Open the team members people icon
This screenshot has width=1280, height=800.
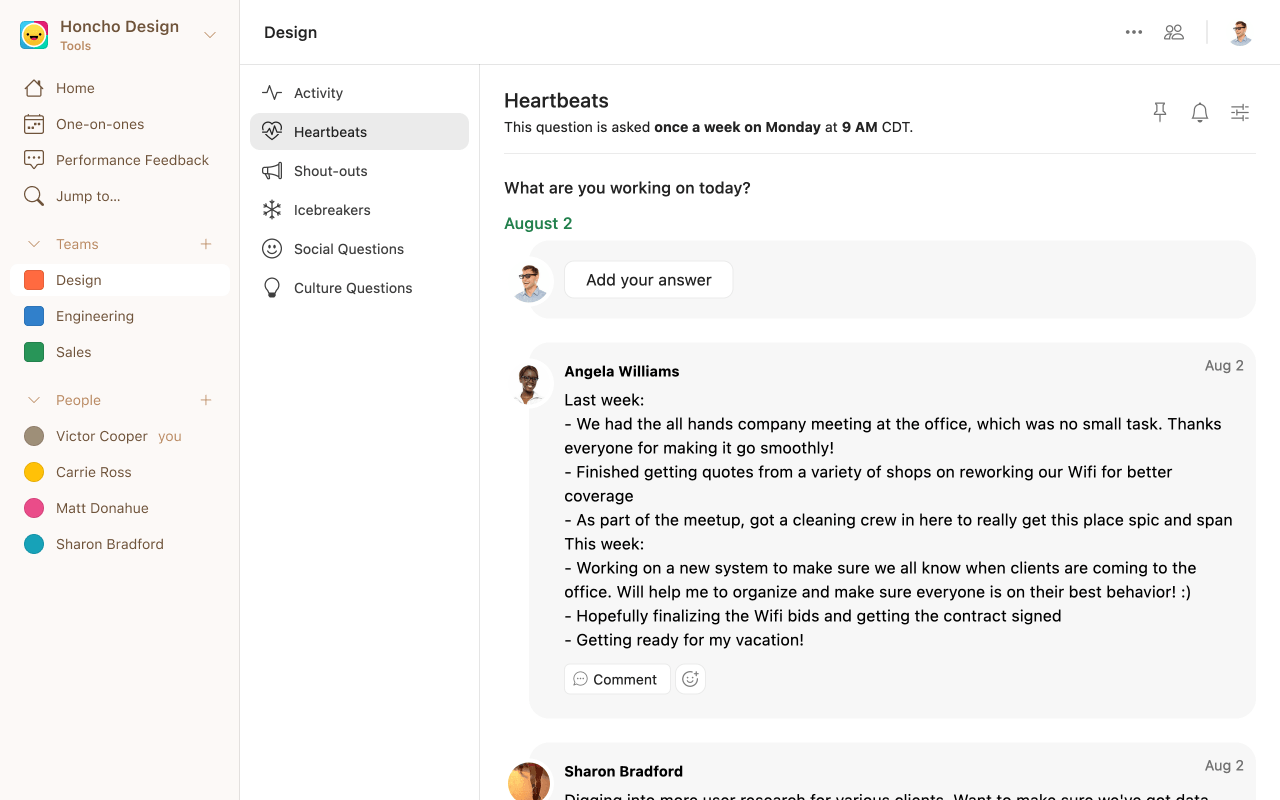[x=1174, y=32]
